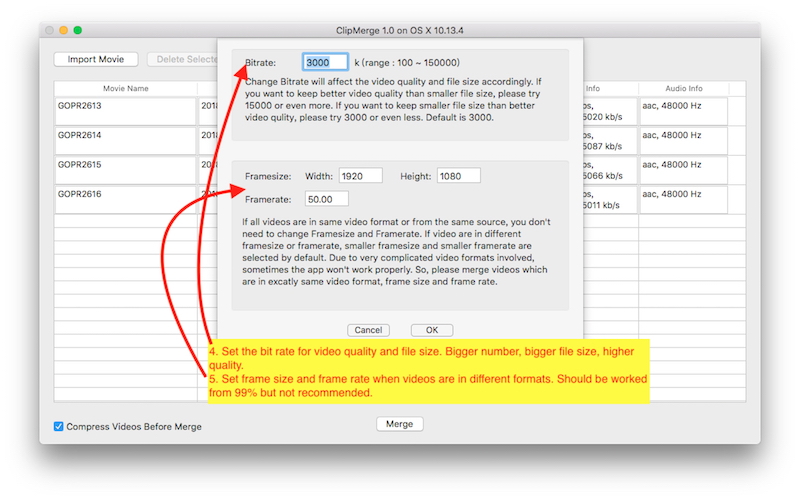Viewport: 800px width, 500px height.
Task: Click the 5087 kb/s video info cell
Action: point(610,141)
